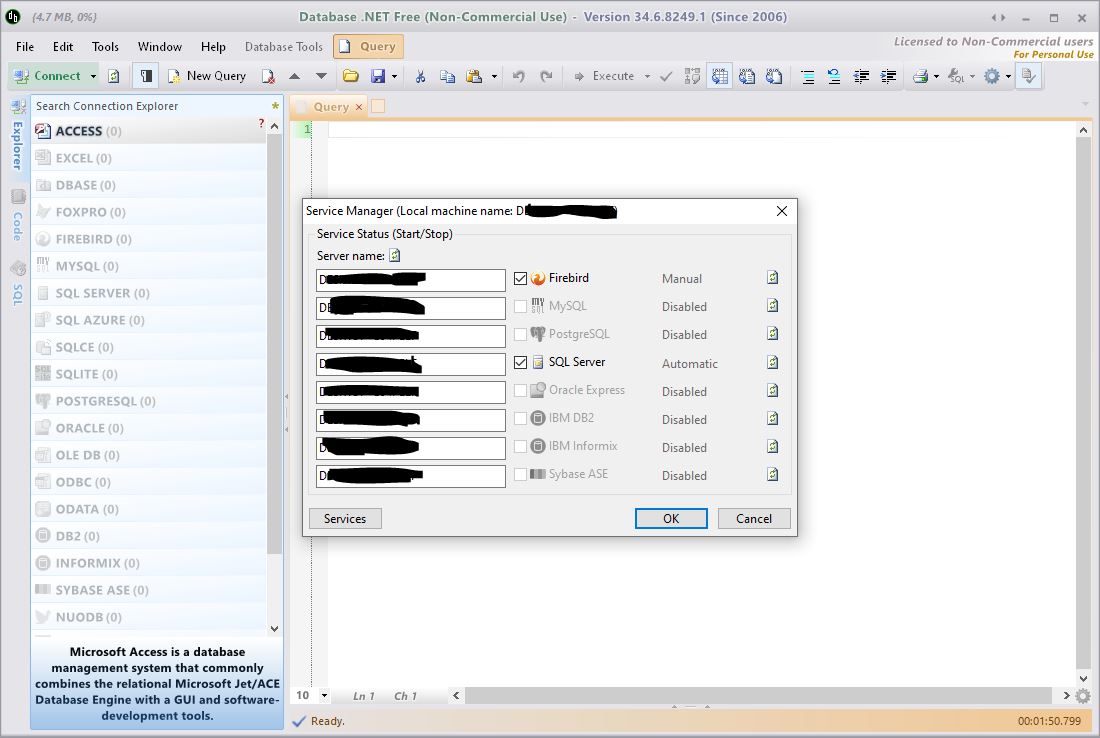Tick the PostgreSQL service checkbox
This screenshot has height=738, width=1100.
point(521,335)
